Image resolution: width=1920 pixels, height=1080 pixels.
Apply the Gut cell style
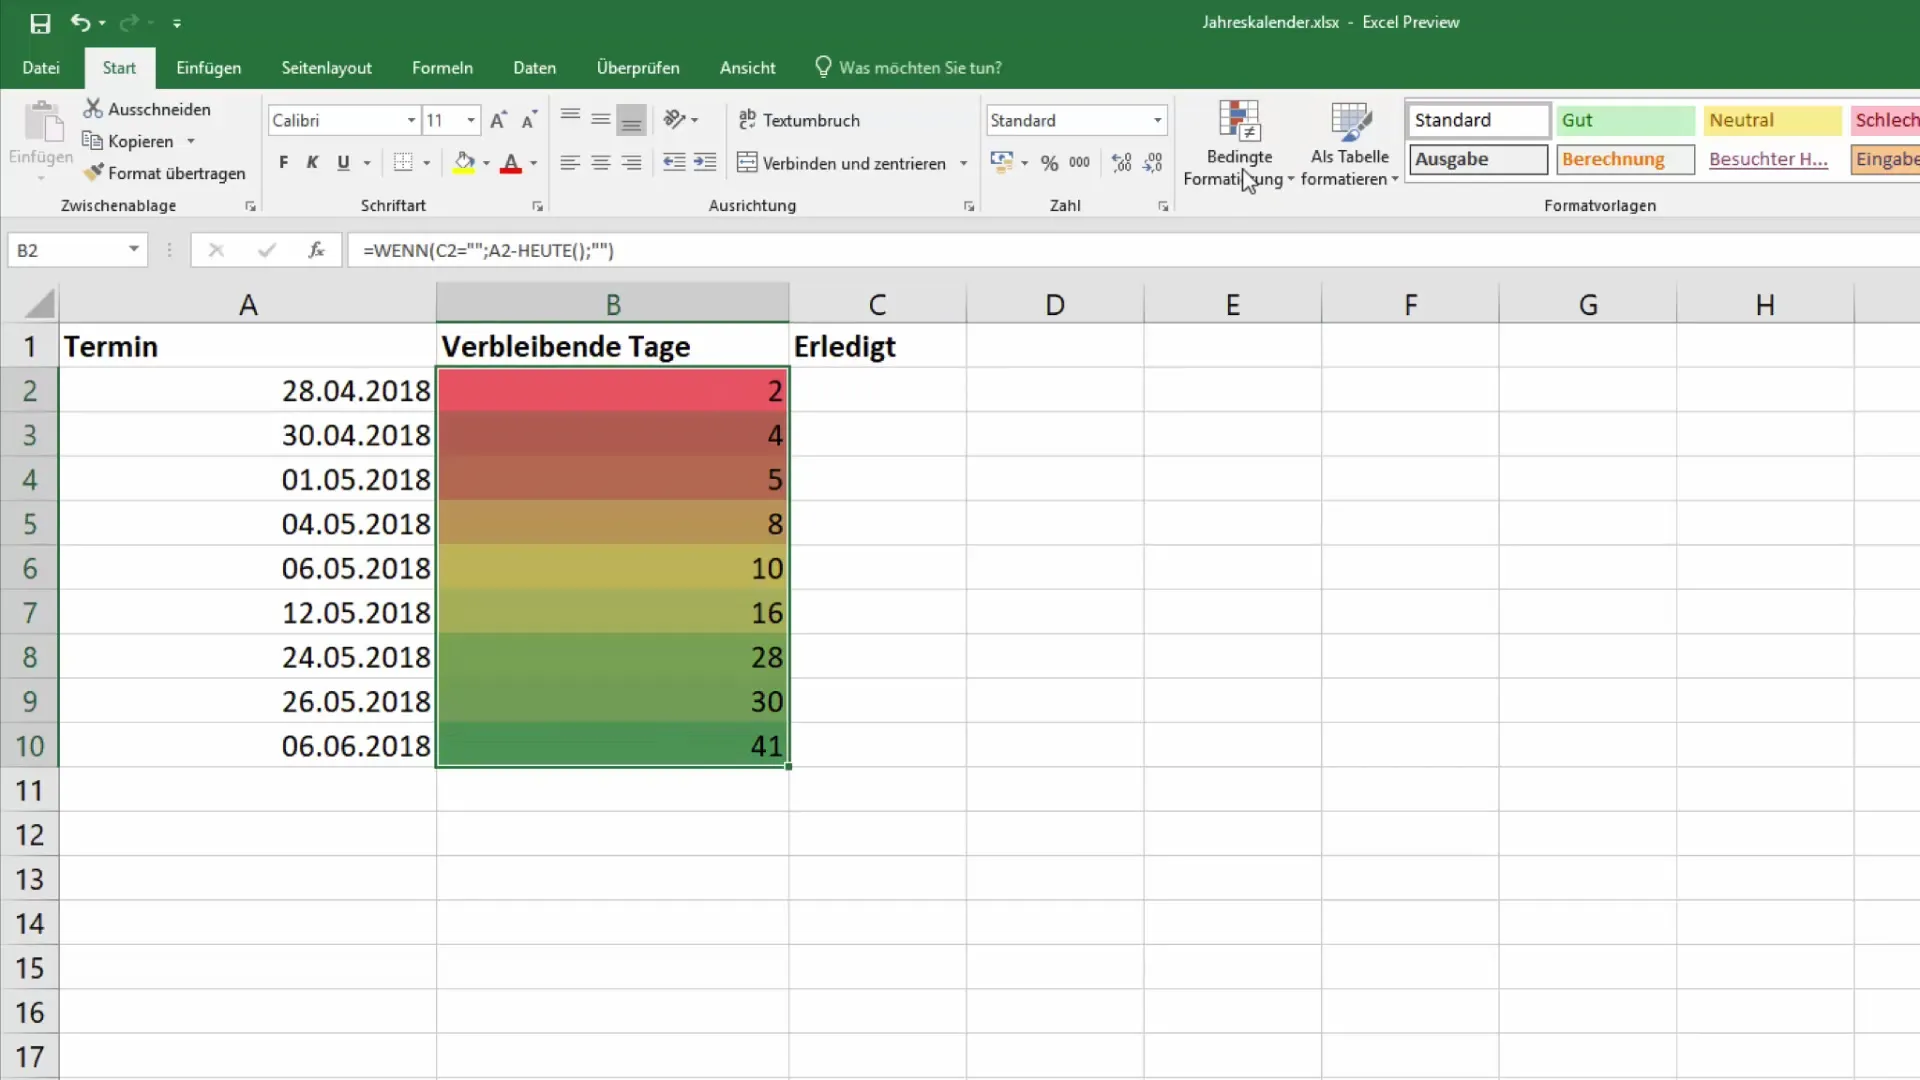pos(1625,120)
